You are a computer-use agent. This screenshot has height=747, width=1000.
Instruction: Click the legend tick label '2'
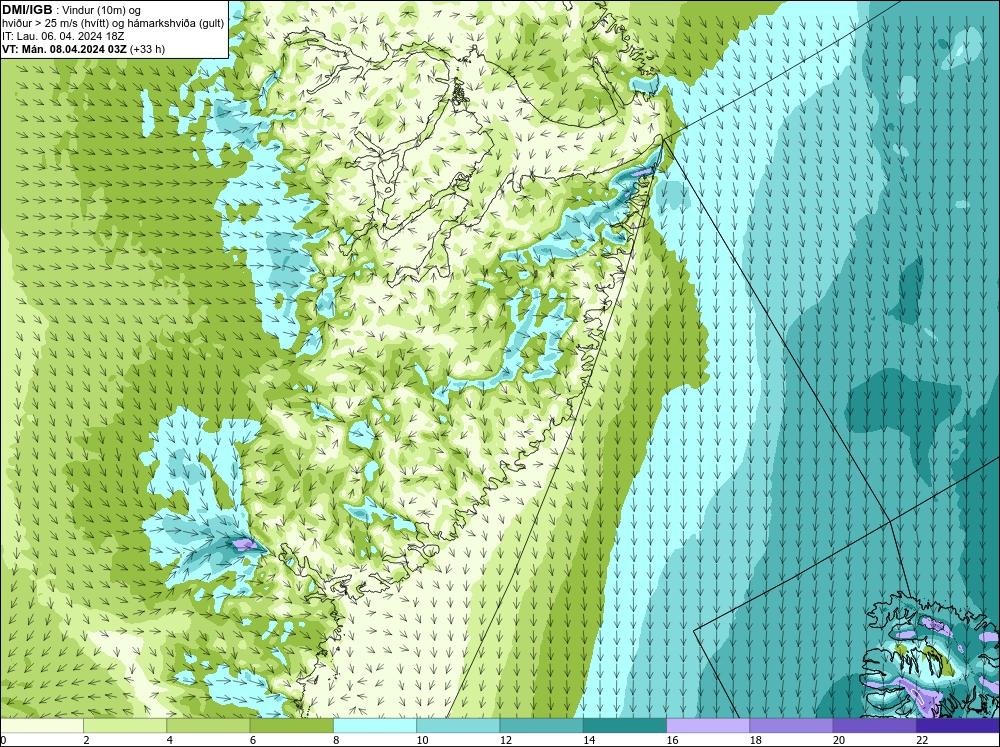coord(86,740)
